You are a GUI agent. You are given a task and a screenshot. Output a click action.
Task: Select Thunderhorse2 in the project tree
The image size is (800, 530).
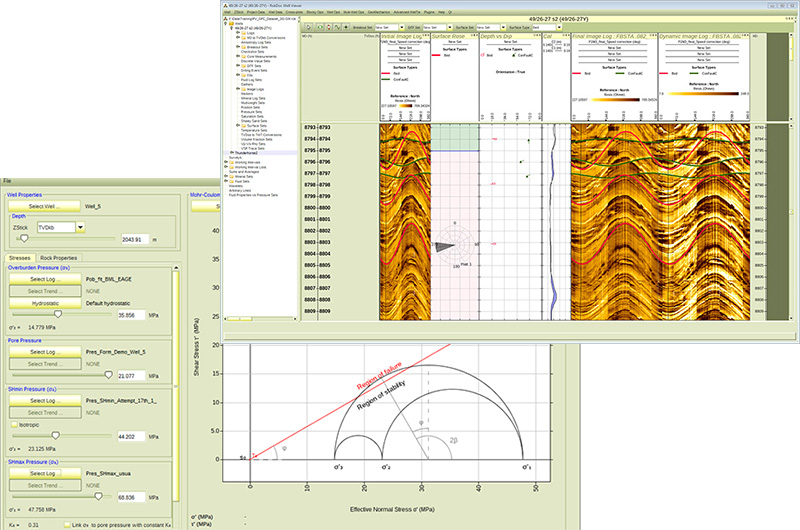pos(246,152)
